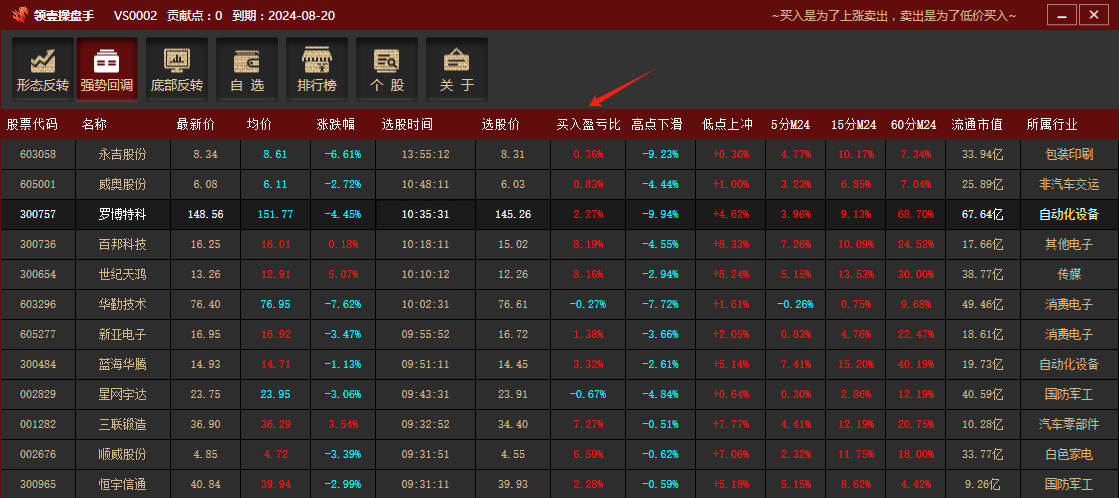Select the 罗博特科 stock row

pyautogui.click(x=122, y=214)
